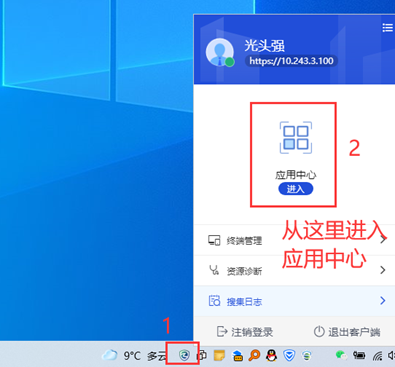The height and width of the screenshot is (367, 395).
Task: Click the 多云 weather text
Action: point(157,356)
